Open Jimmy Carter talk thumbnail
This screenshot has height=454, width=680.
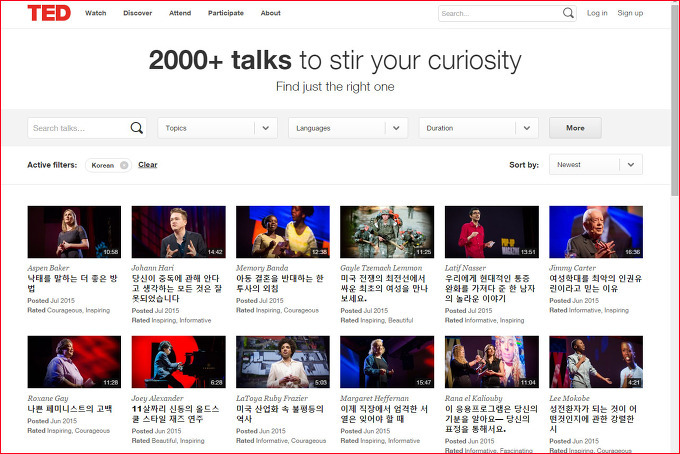(596, 232)
